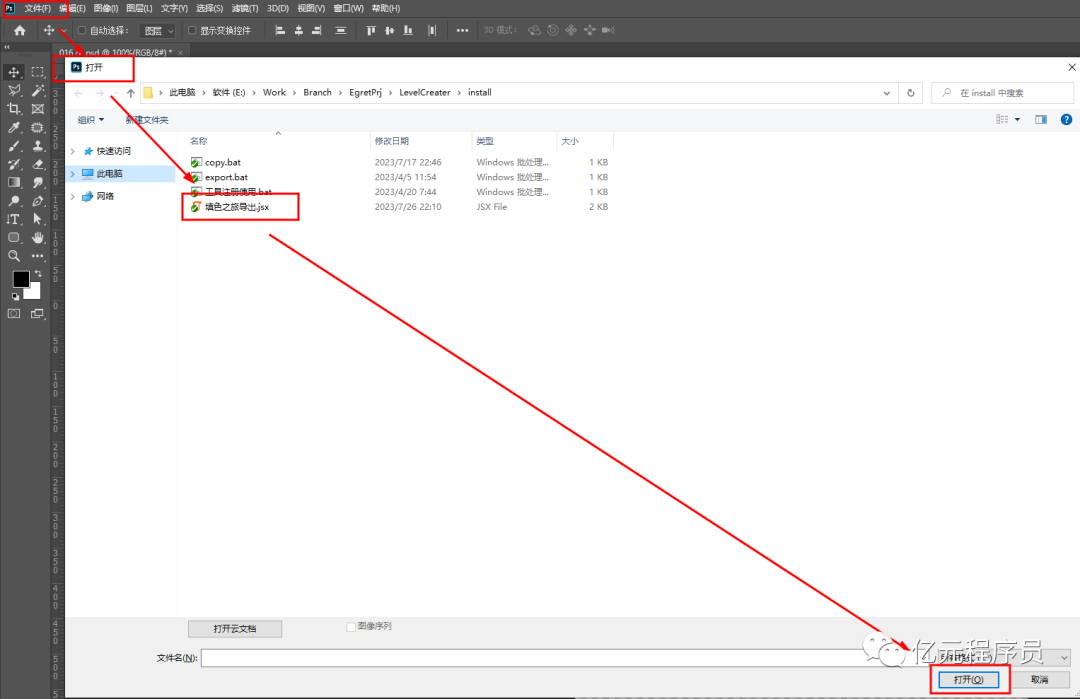Toggle Quick Mask mode
The height and width of the screenshot is (699, 1080).
point(14,314)
